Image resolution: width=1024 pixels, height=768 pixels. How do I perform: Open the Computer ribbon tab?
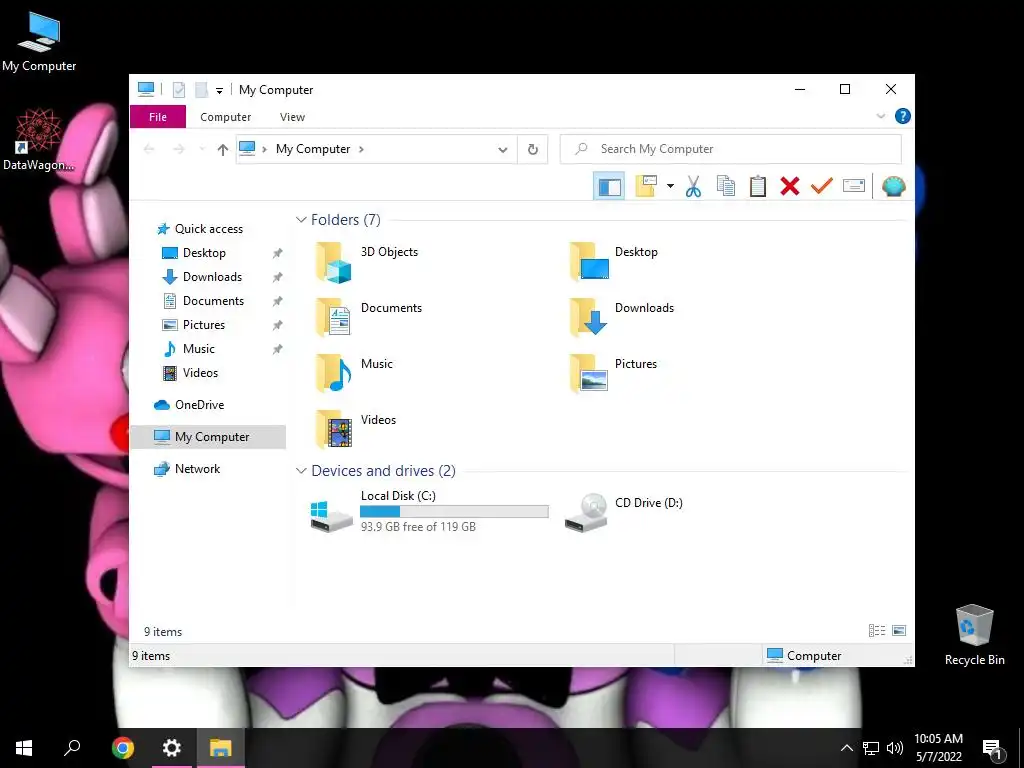tap(225, 117)
